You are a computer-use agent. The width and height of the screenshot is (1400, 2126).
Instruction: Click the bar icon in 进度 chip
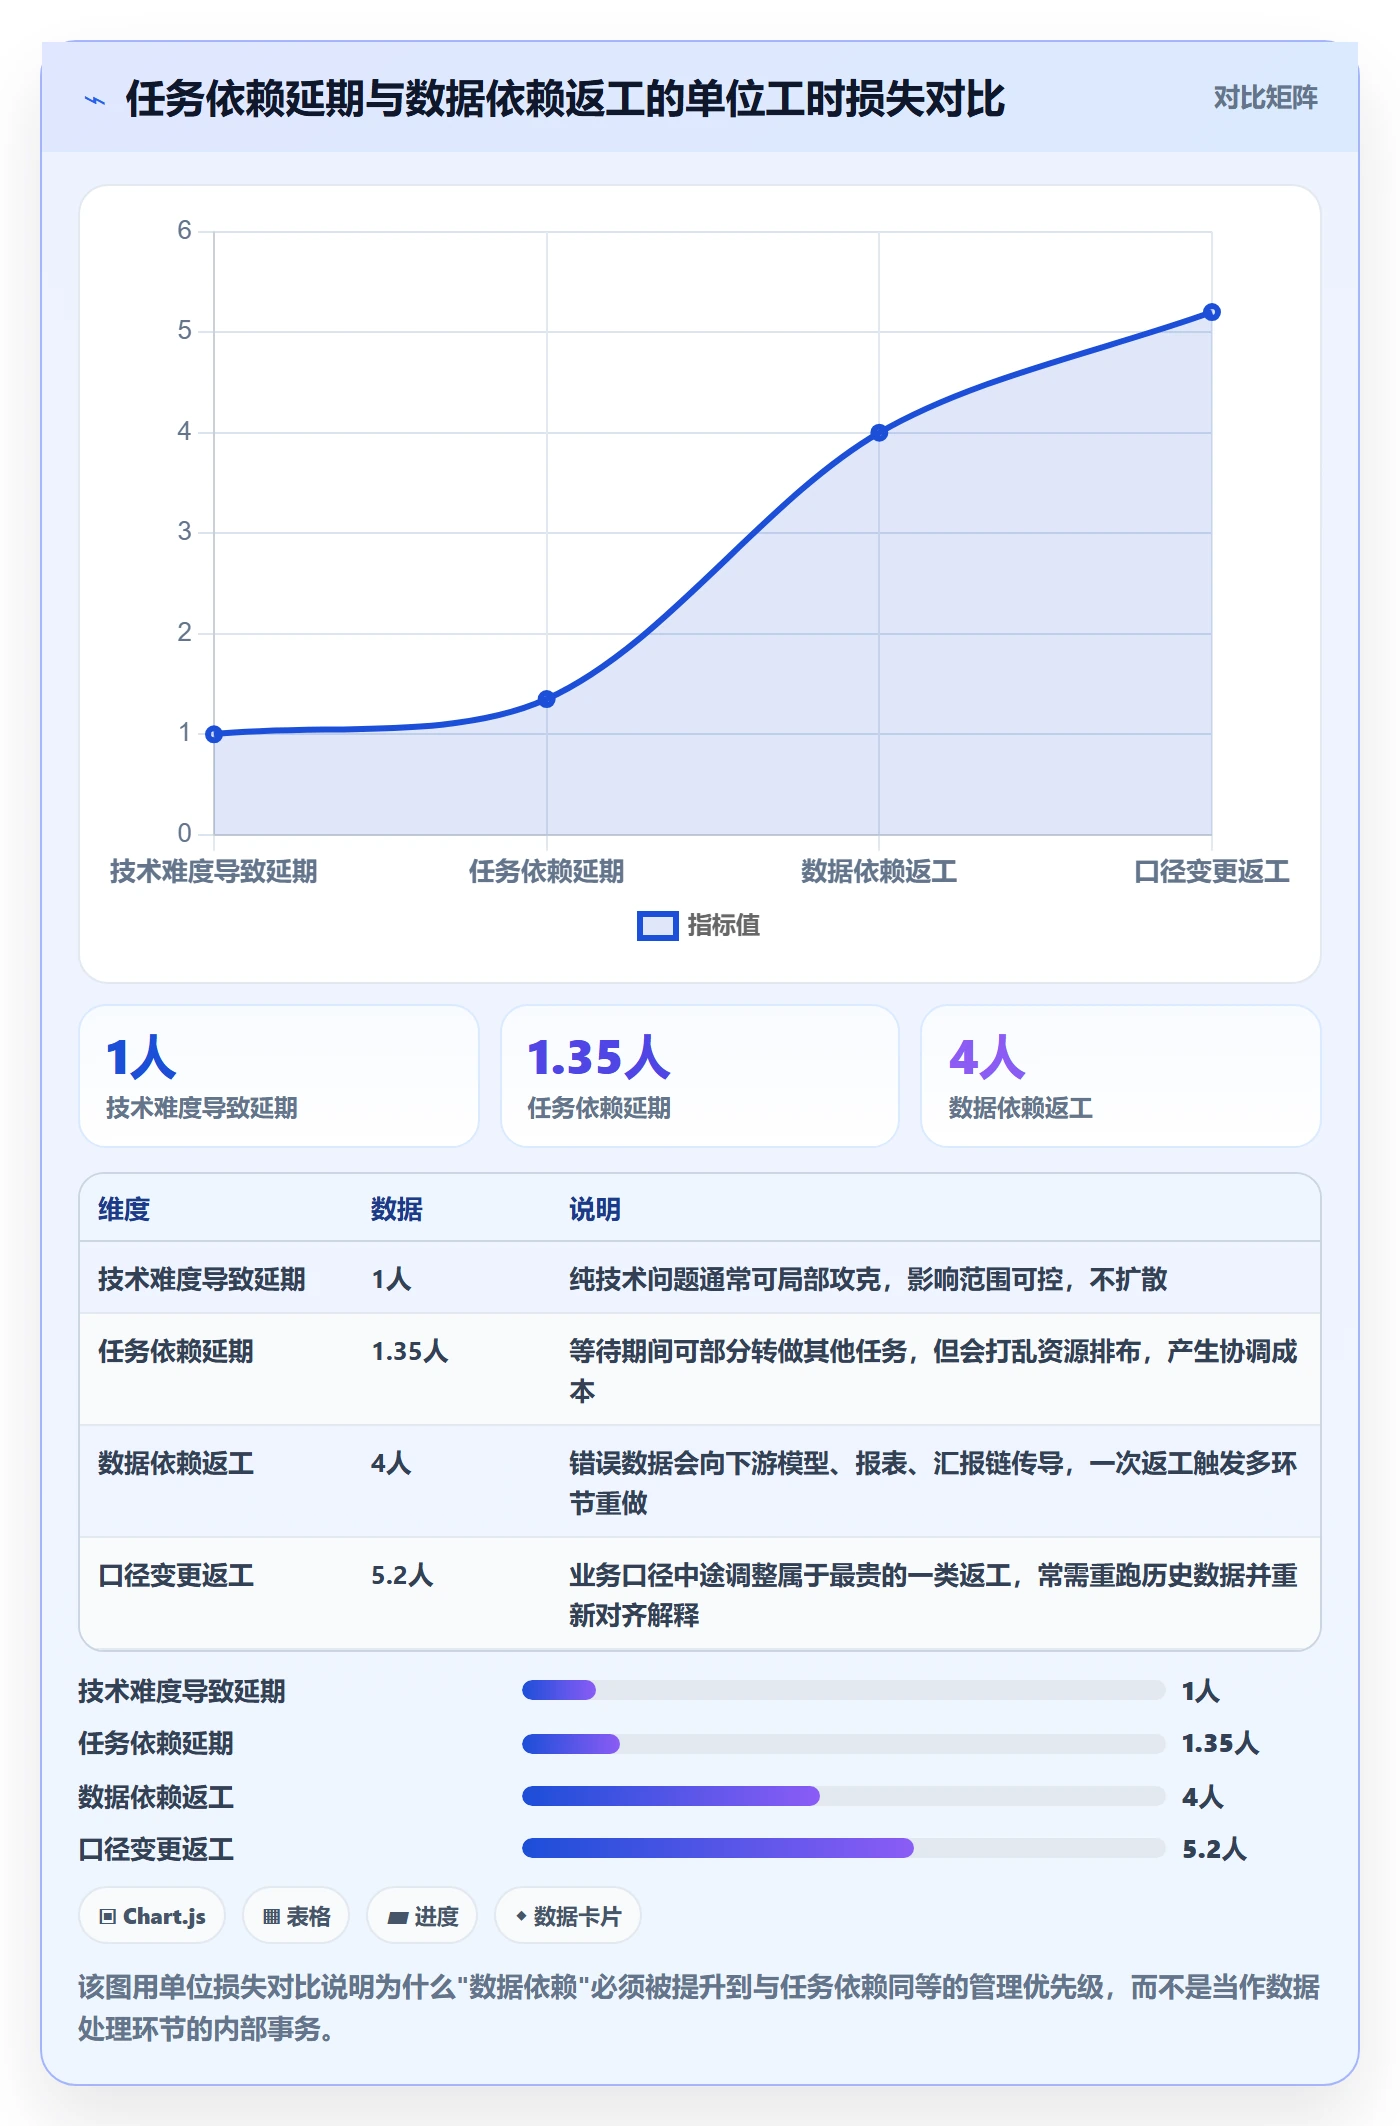[x=398, y=1918]
